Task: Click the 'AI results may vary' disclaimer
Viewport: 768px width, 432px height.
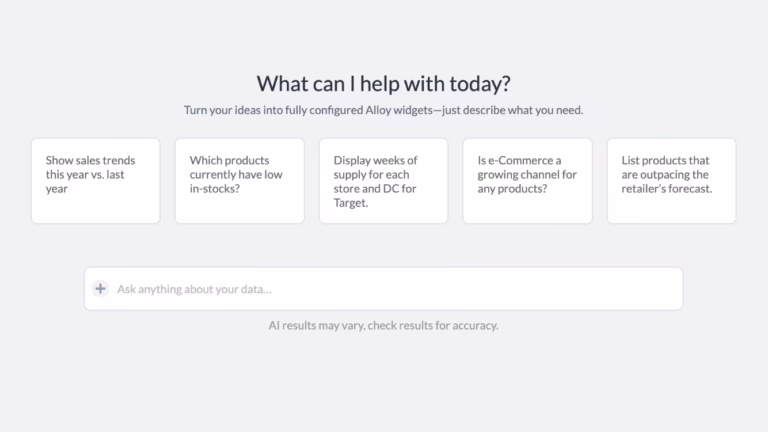Action: tap(384, 325)
